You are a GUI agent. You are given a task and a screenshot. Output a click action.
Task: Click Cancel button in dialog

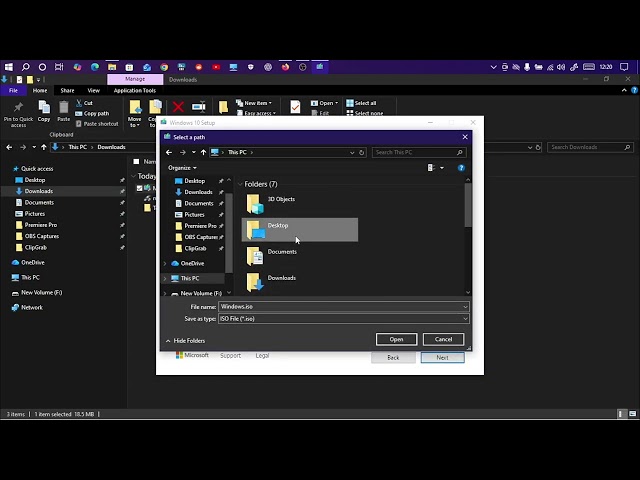click(443, 339)
